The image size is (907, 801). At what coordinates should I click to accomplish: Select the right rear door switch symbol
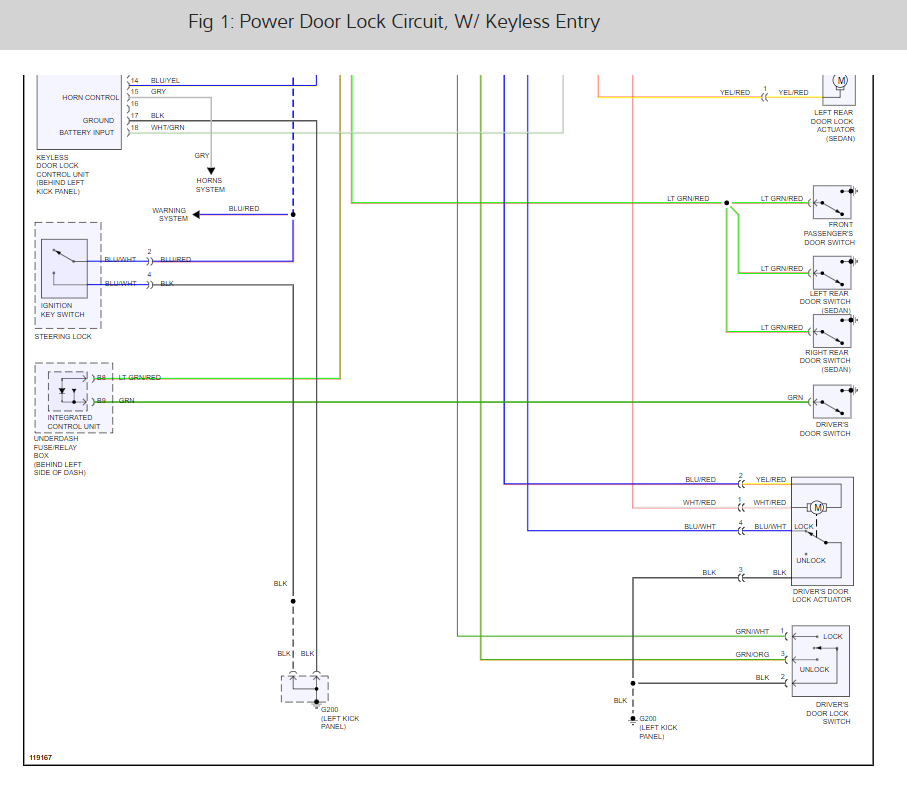pyautogui.click(x=830, y=333)
